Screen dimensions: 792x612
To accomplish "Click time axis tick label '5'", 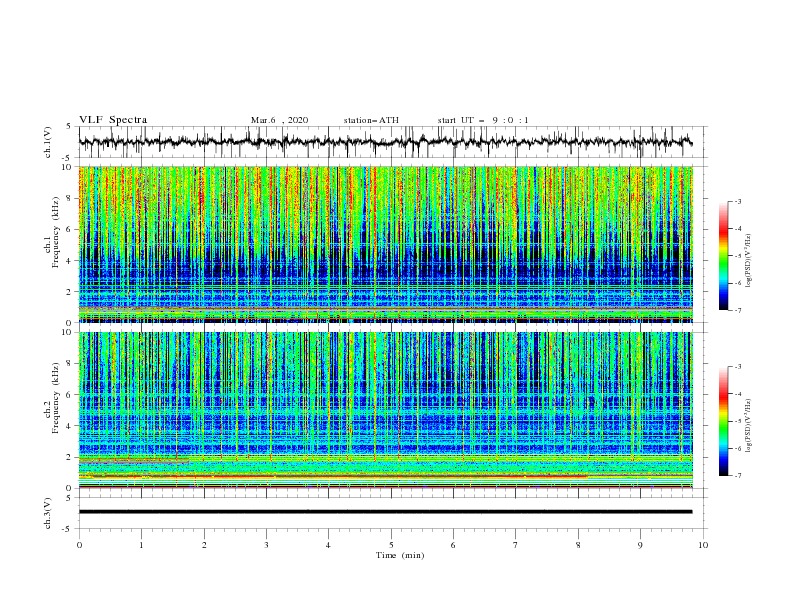I will click(391, 545).
